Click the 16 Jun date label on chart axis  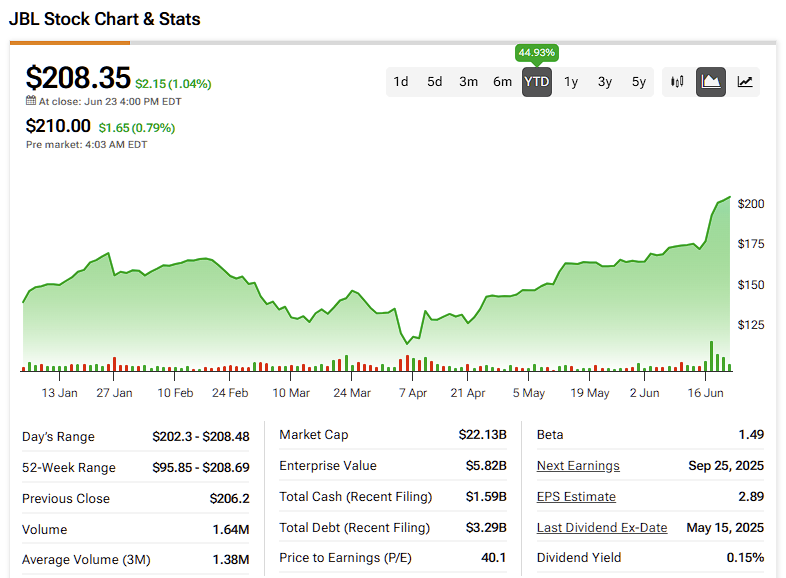click(x=705, y=393)
